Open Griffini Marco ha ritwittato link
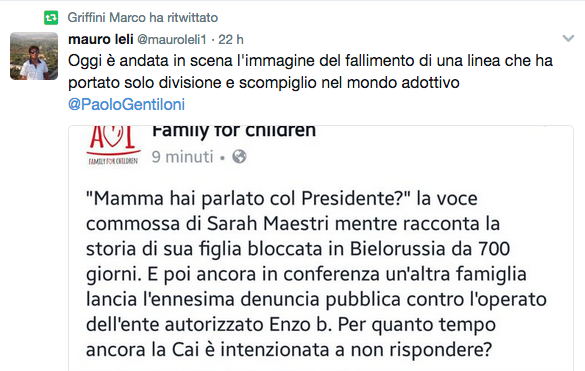 143,18
